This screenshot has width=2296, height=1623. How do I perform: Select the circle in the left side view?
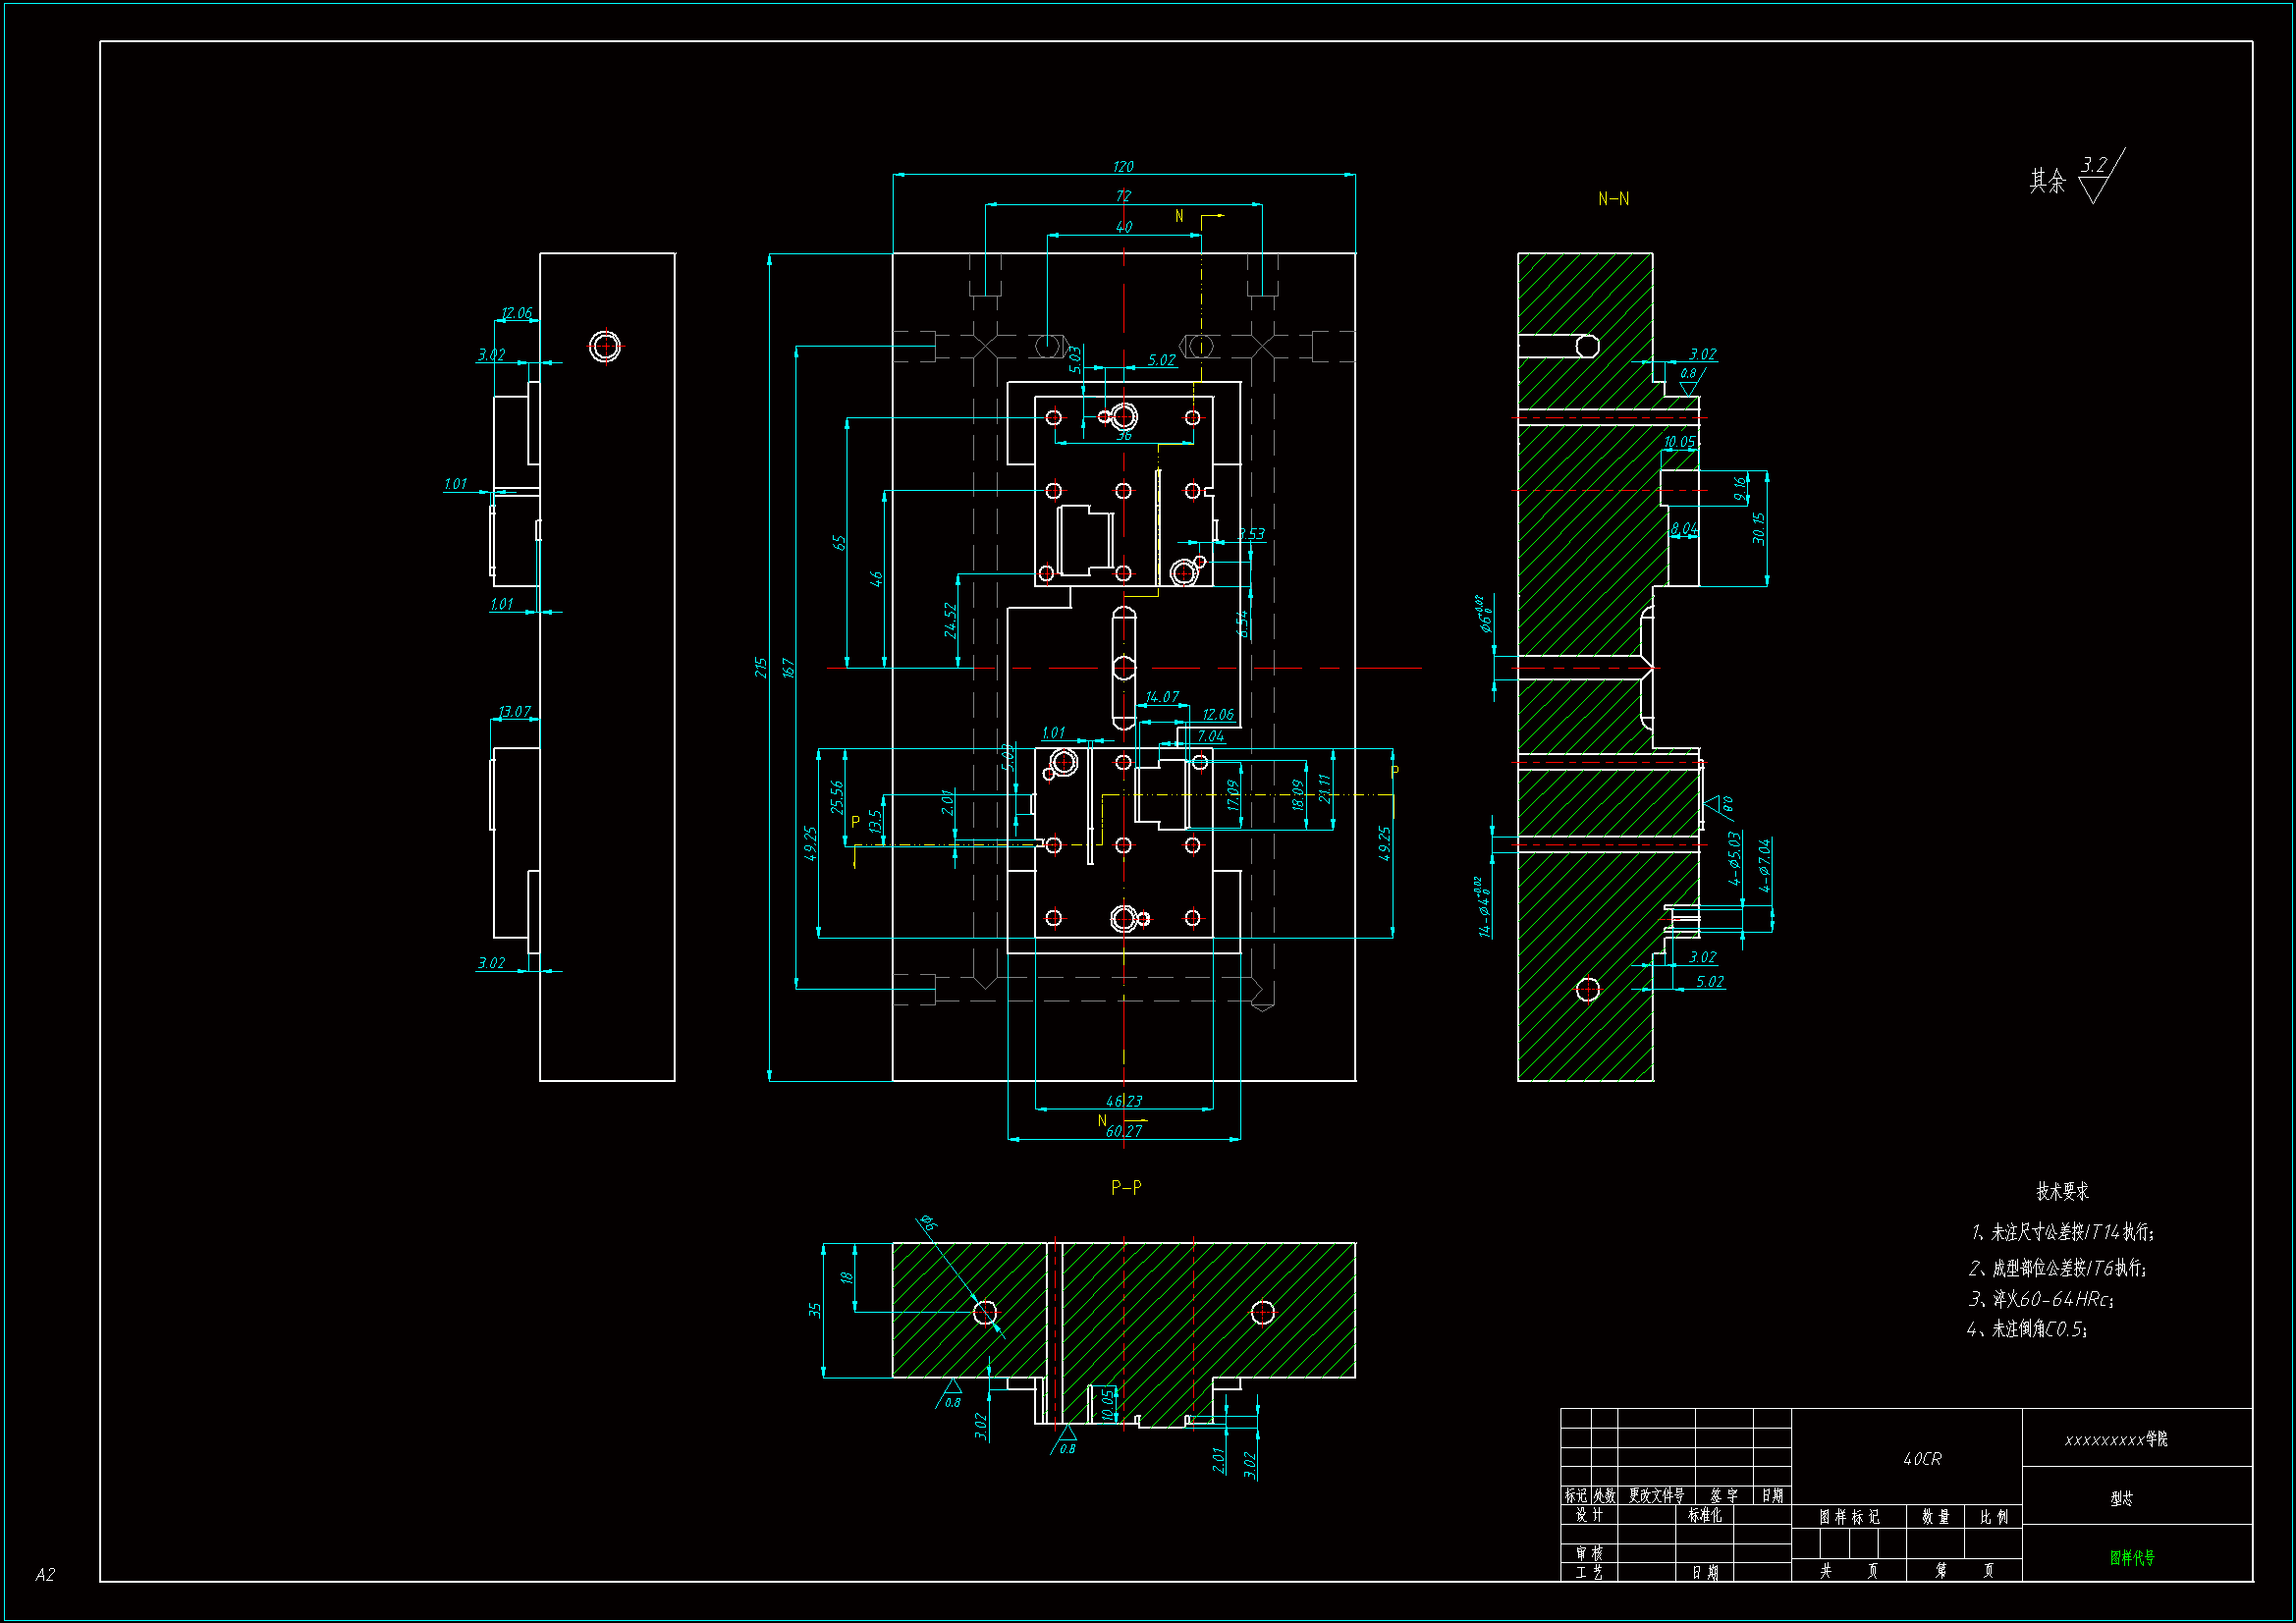(605, 347)
